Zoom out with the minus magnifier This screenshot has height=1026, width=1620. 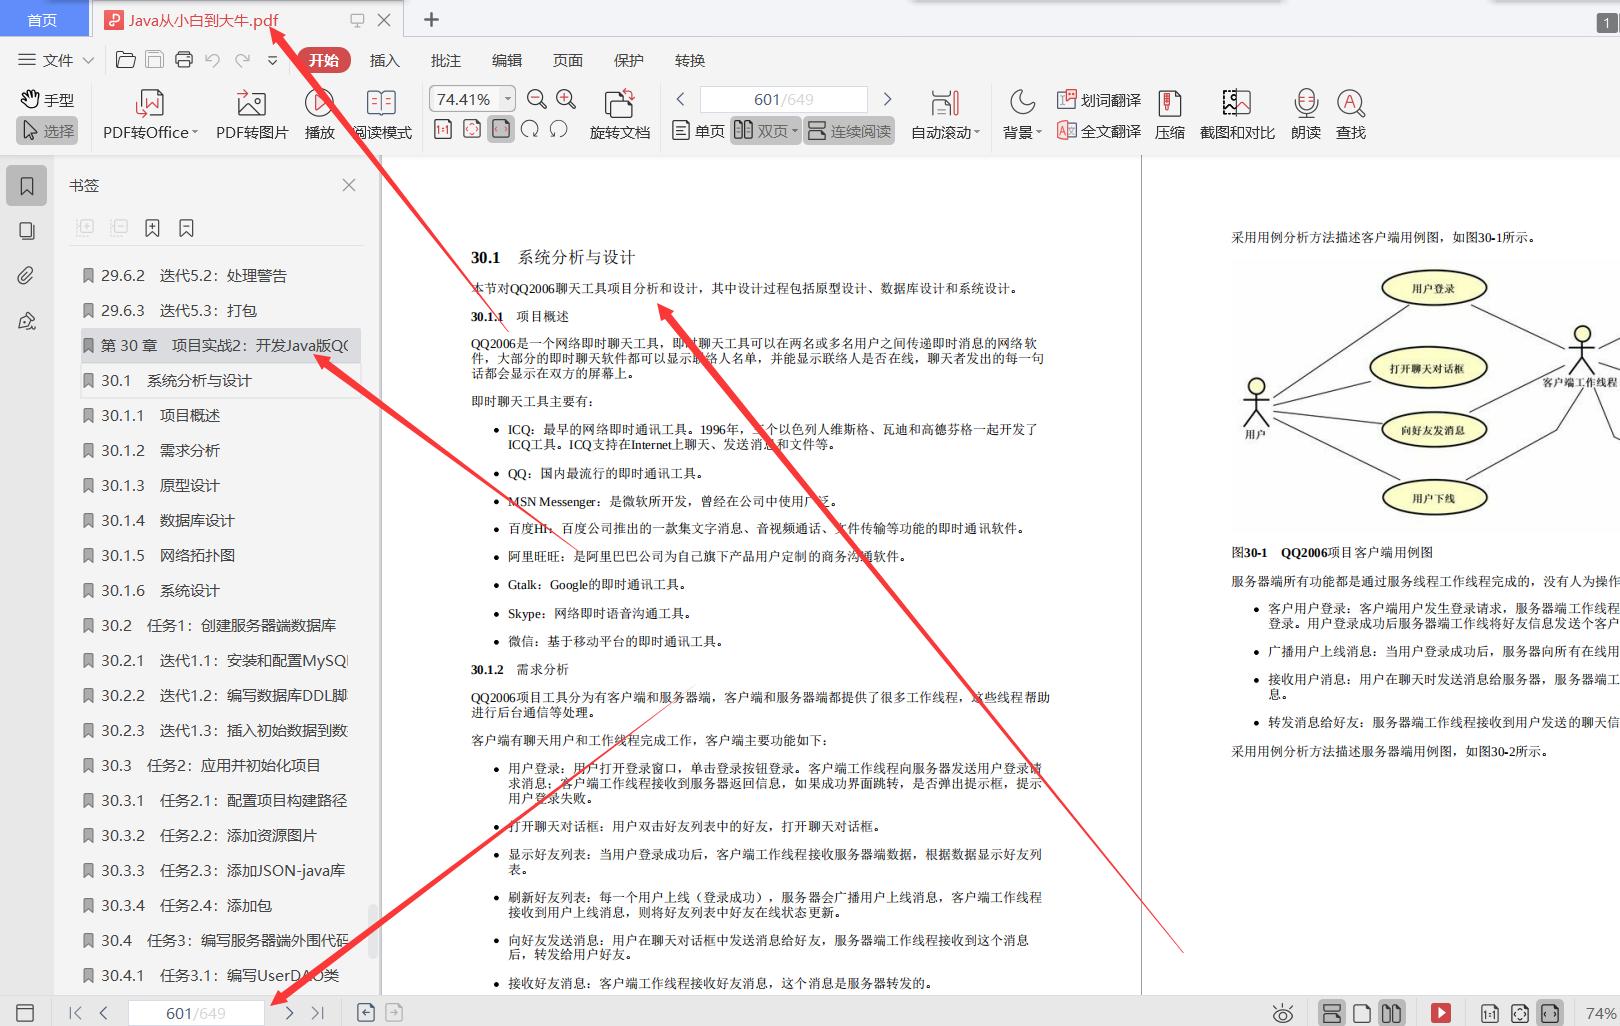point(537,99)
